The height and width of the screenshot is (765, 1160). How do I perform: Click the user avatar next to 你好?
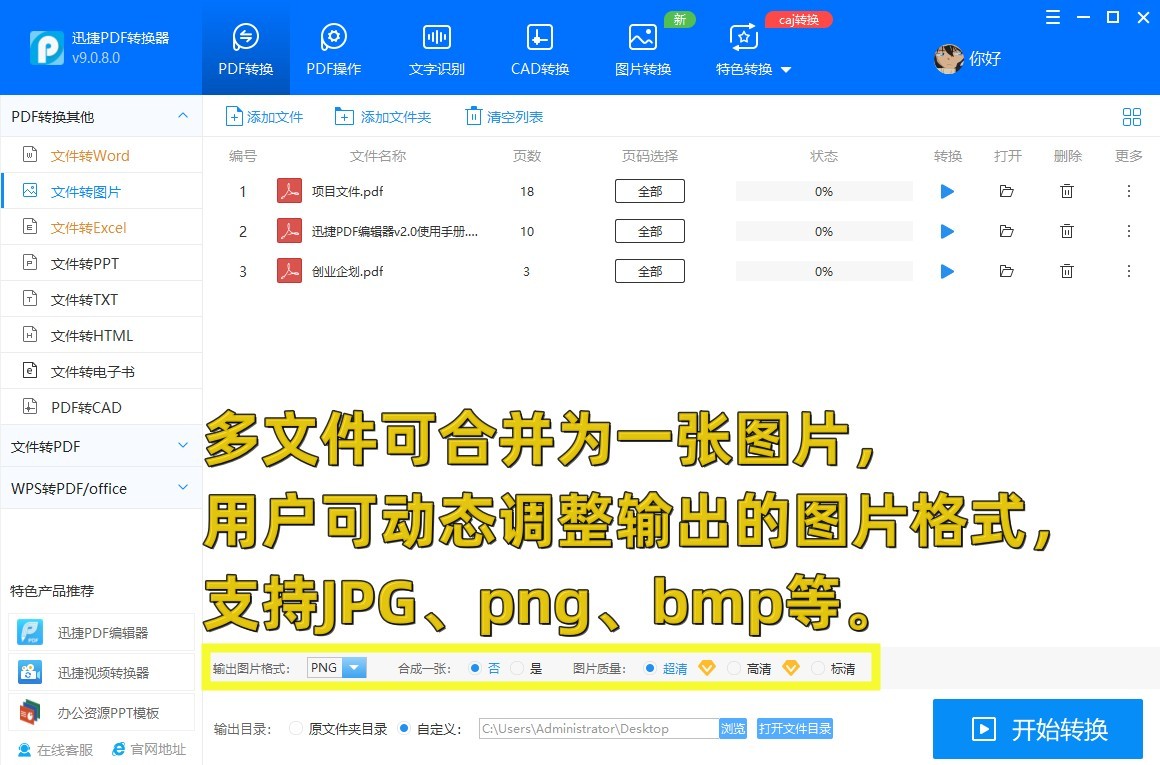click(x=948, y=58)
